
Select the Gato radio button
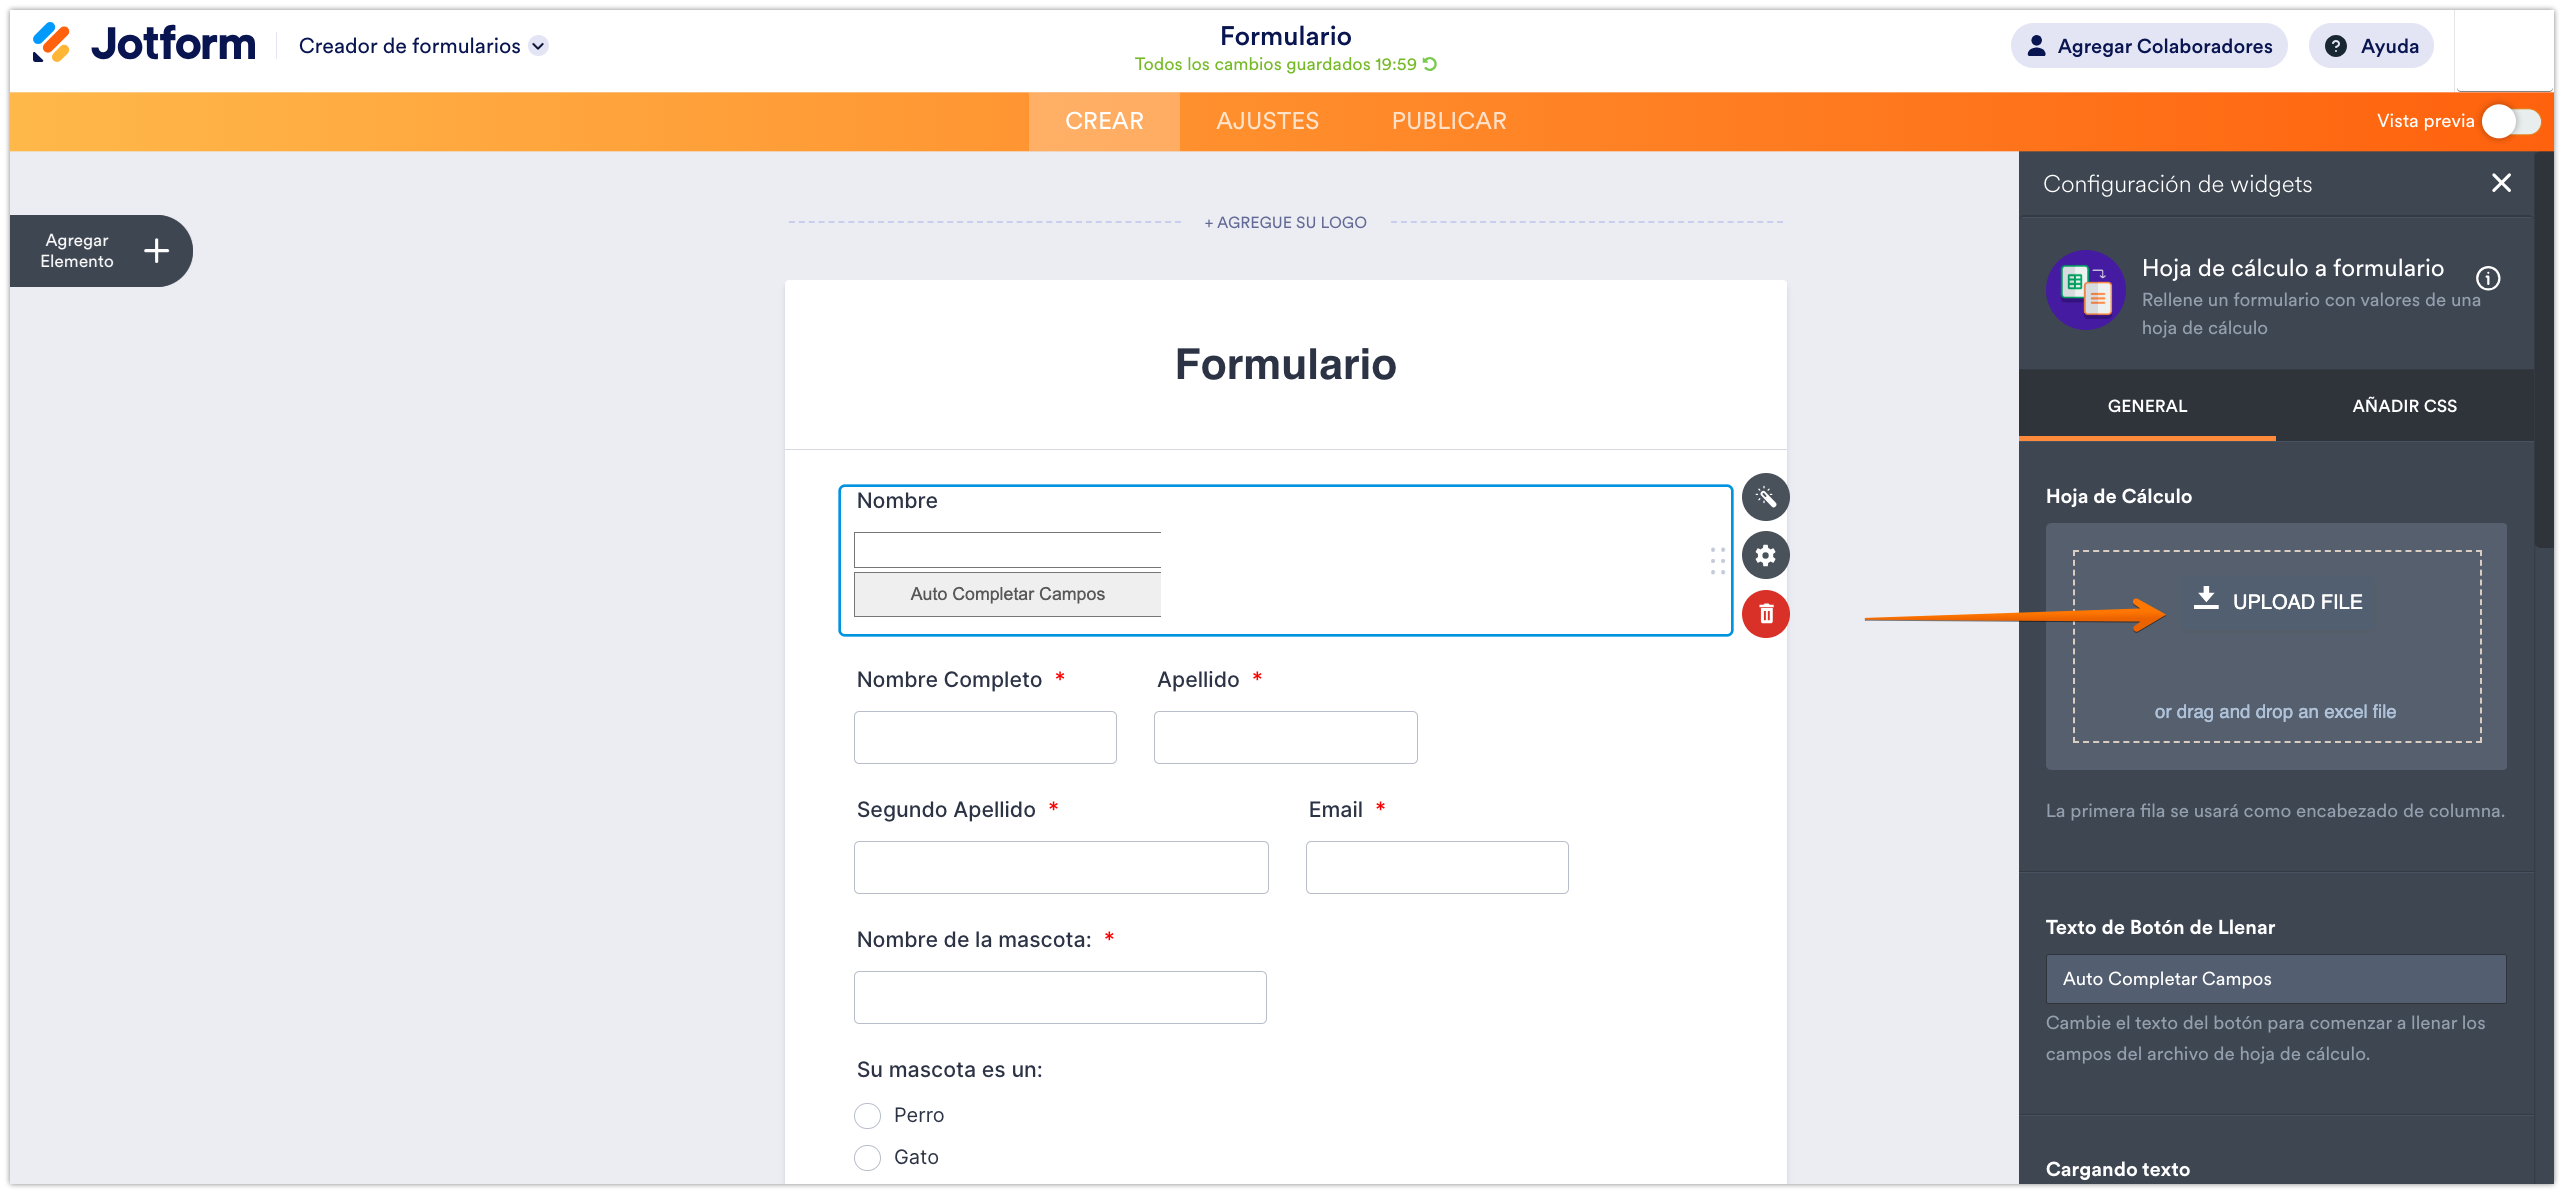(868, 1157)
